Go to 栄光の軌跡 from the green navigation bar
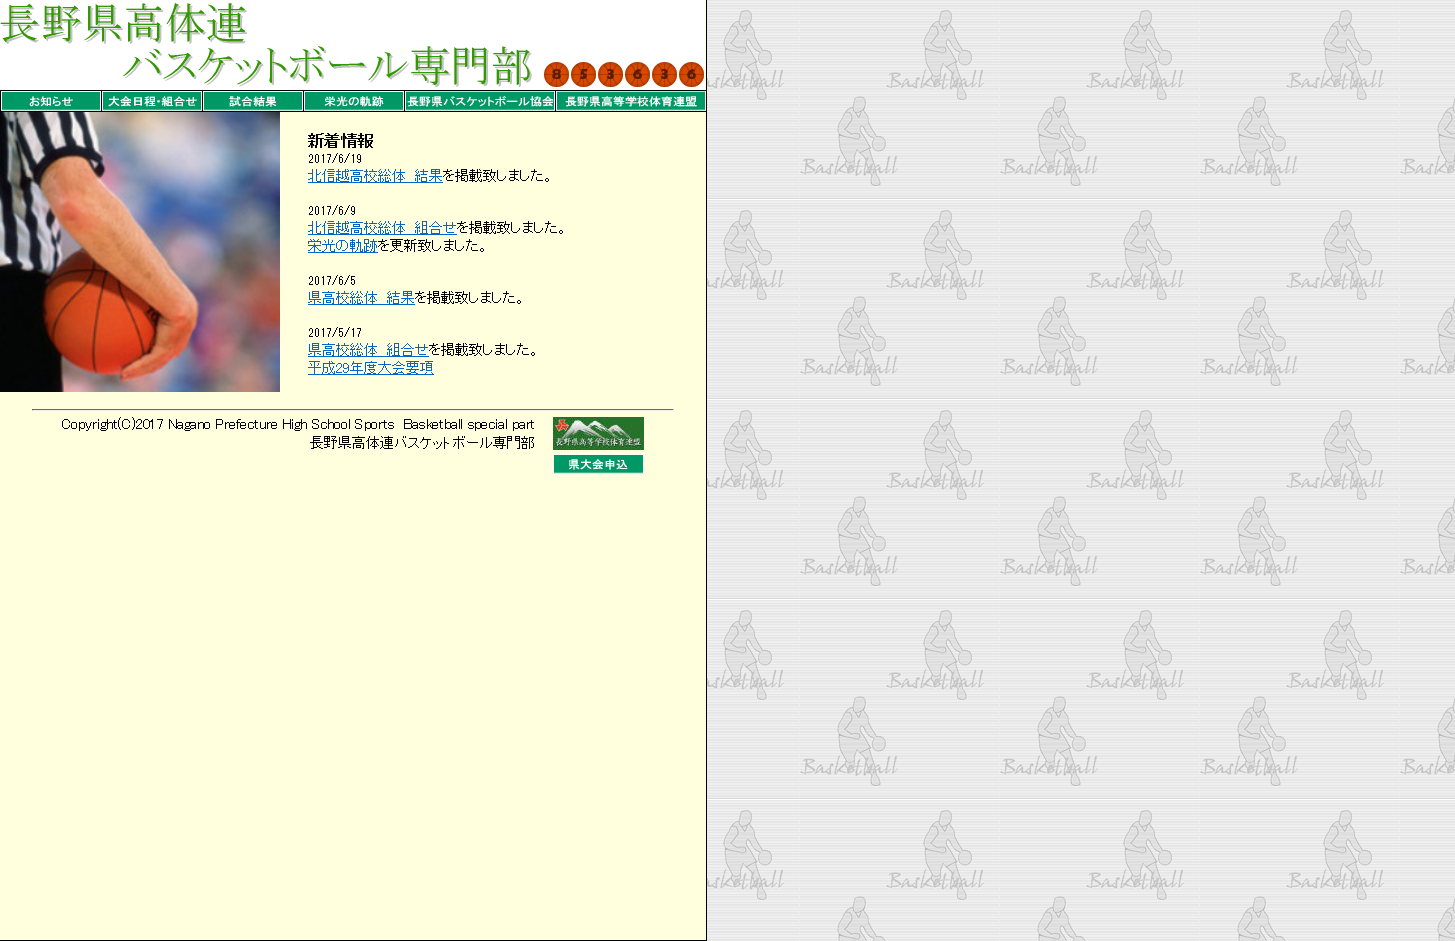Screen dimensions: 1455x941 click(x=354, y=101)
